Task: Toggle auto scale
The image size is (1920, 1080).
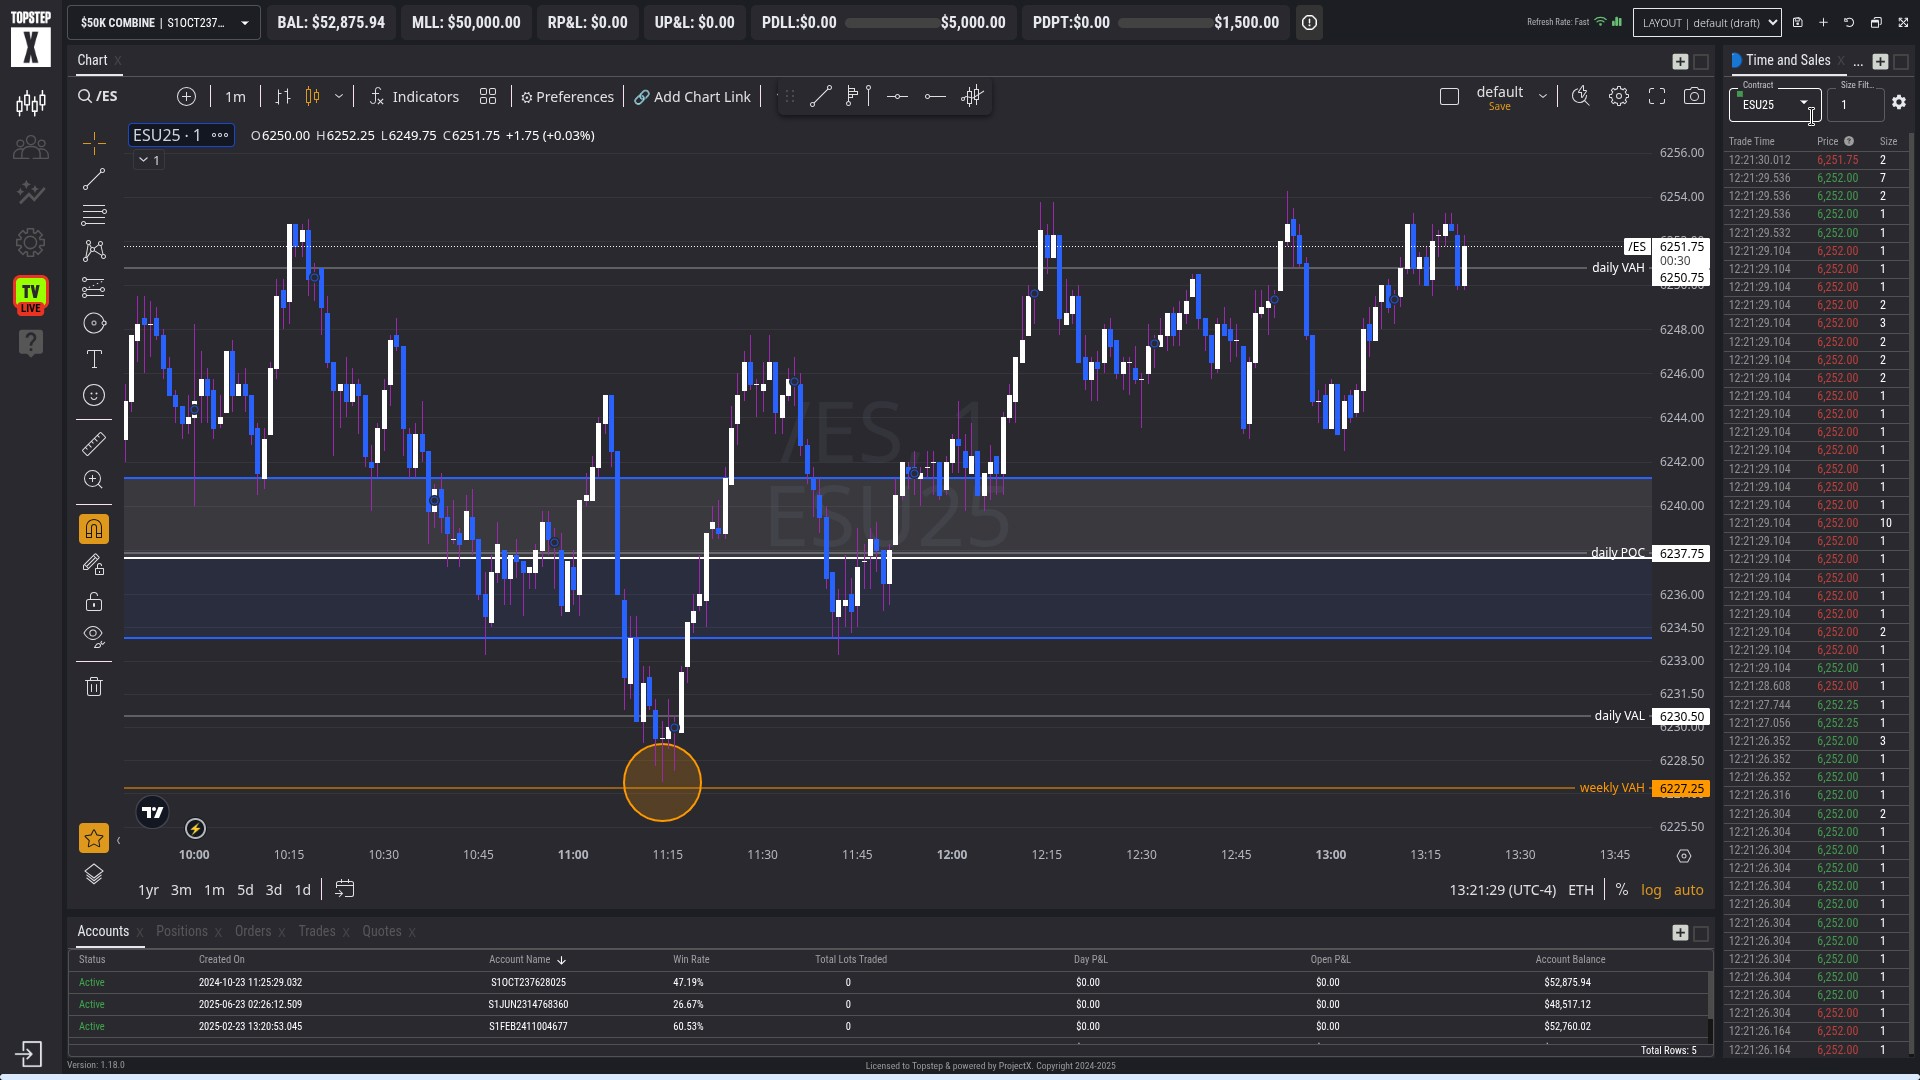Action: [1689, 890]
